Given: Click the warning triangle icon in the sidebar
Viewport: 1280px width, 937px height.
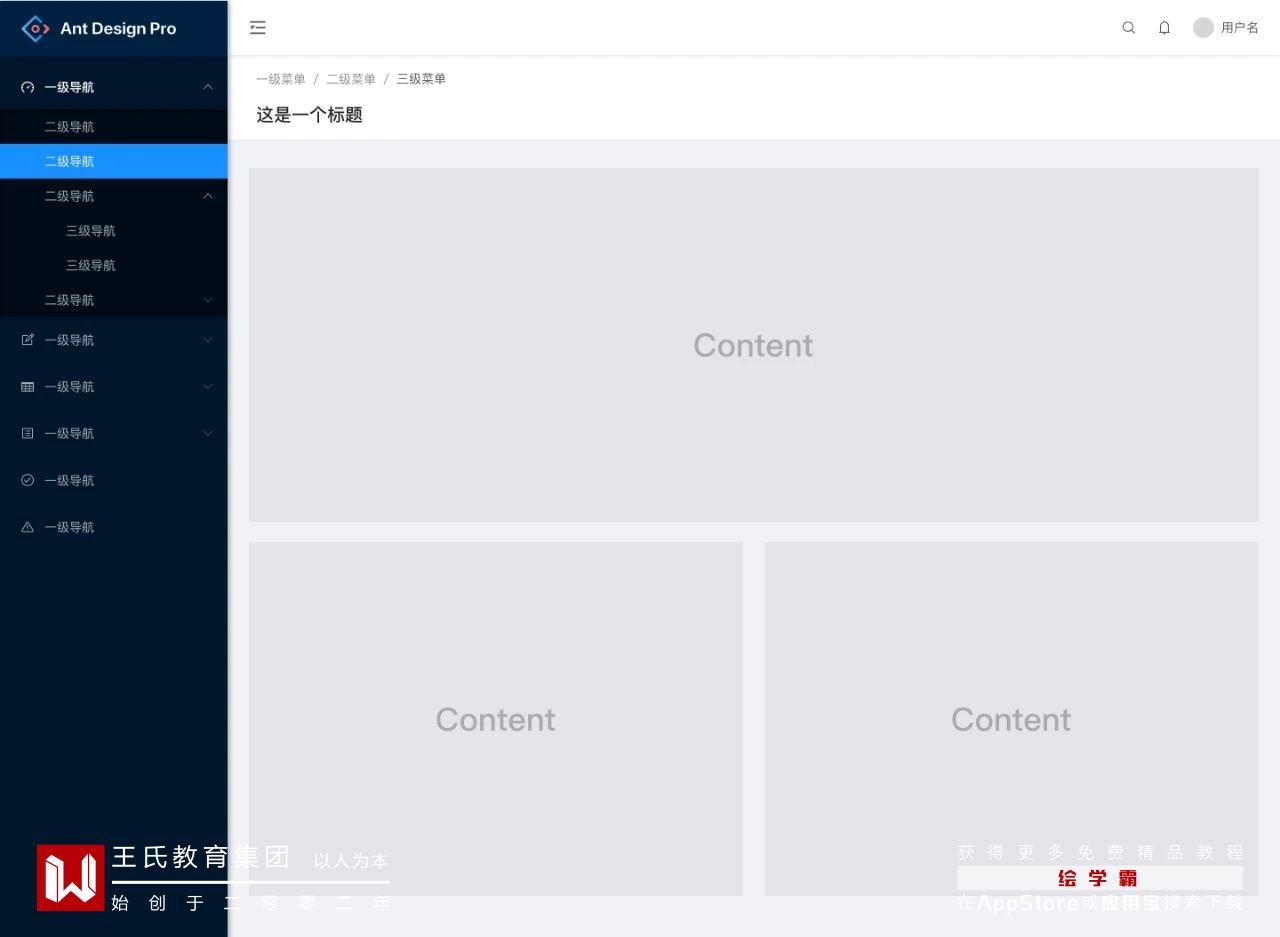Looking at the screenshot, I should coord(28,527).
